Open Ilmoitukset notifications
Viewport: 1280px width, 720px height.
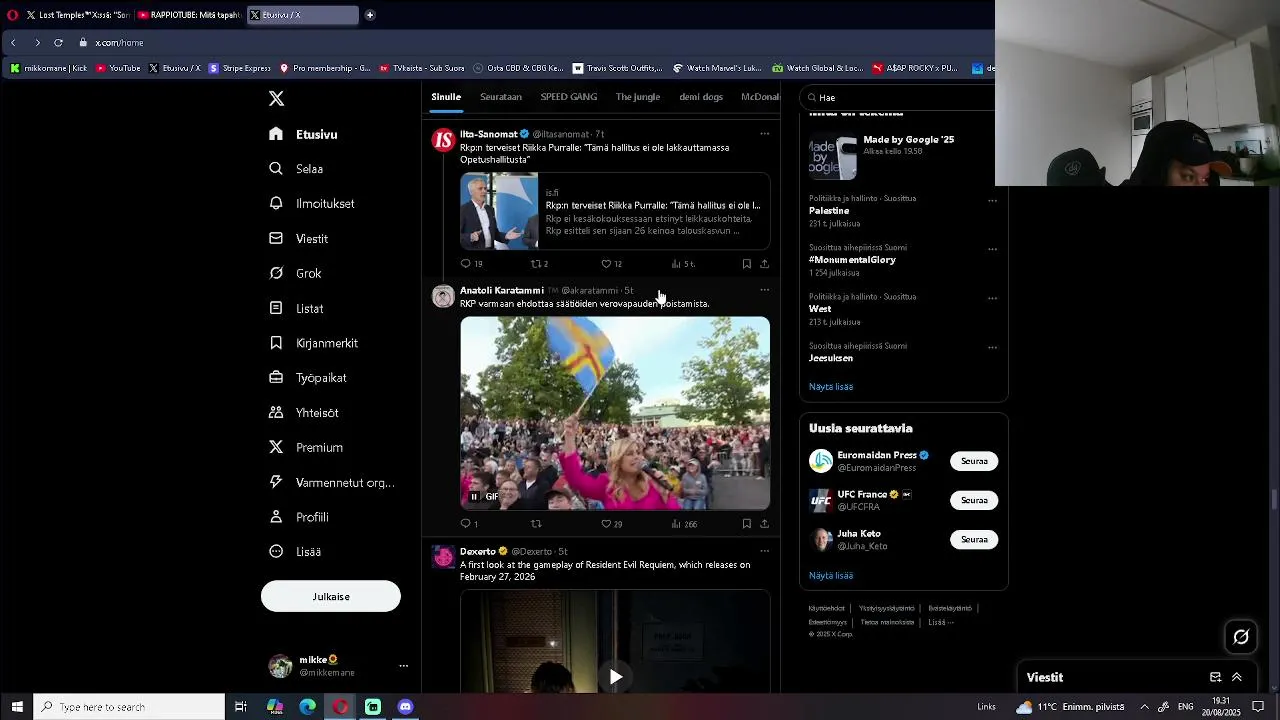pos(312,204)
